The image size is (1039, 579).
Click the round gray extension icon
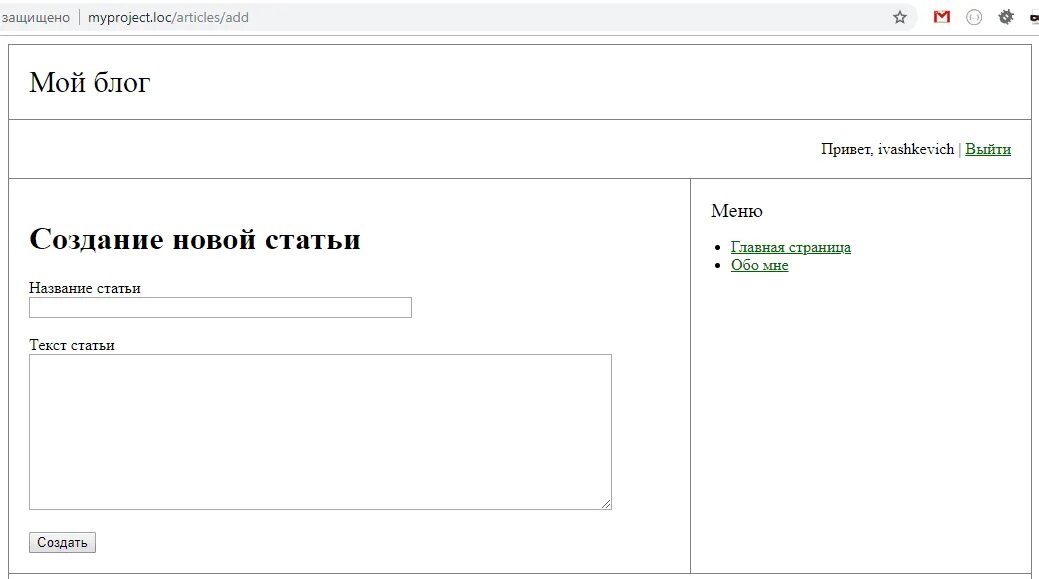tap(973, 17)
